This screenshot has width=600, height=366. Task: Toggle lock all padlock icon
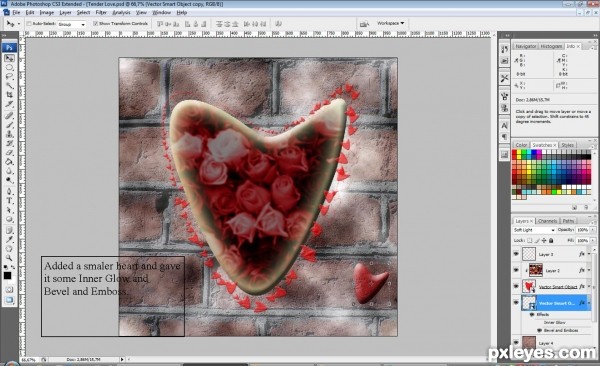(551, 240)
